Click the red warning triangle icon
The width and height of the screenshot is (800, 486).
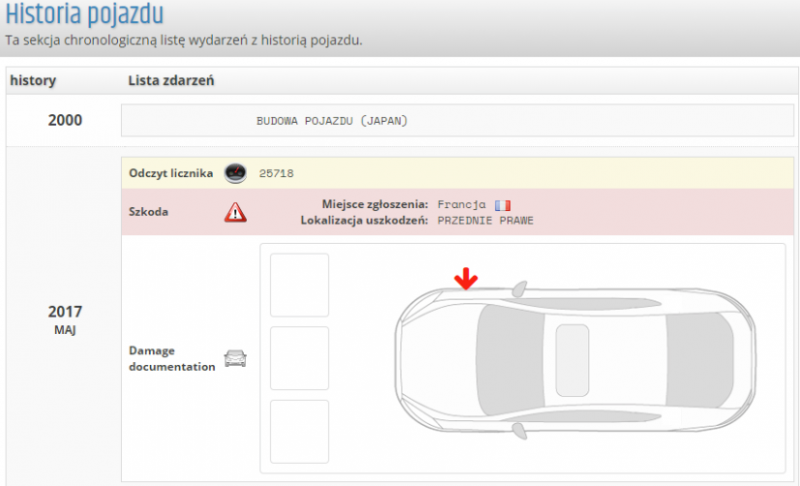point(235,211)
